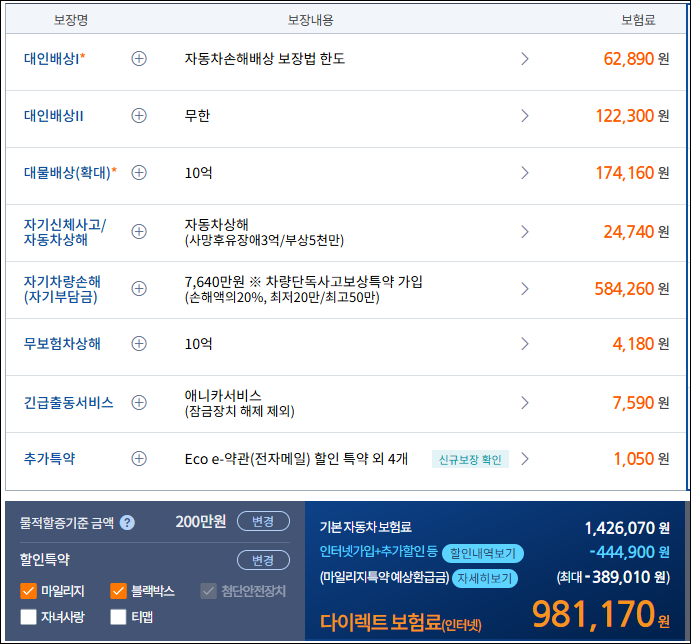Expand the 자동차손해배상 보장법 한도 chevron
This screenshot has height=644, width=691.
tap(524, 59)
